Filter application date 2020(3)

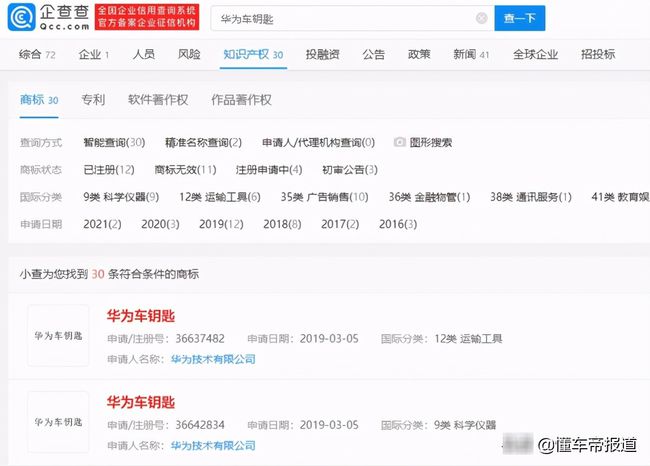coord(160,224)
